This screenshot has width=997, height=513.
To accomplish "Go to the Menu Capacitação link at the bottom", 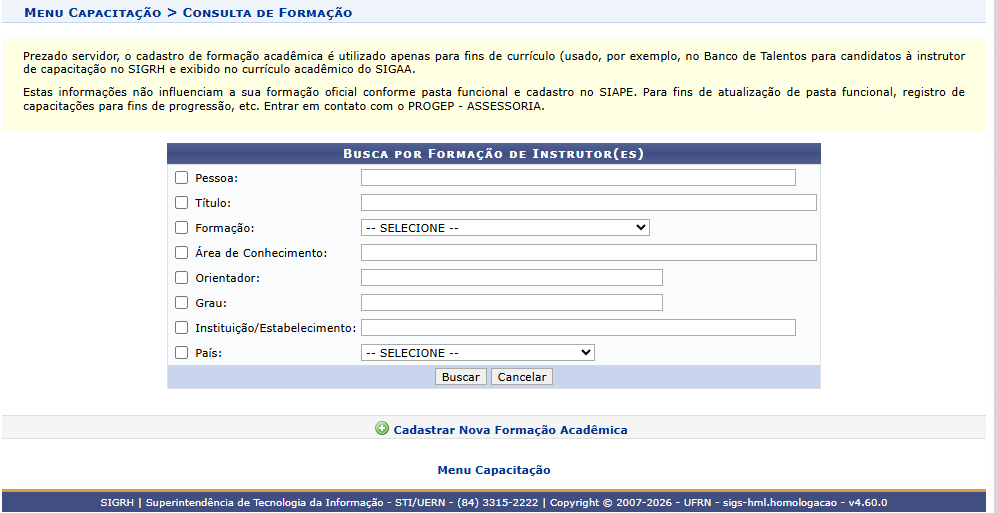I will click(x=494, y=470).
